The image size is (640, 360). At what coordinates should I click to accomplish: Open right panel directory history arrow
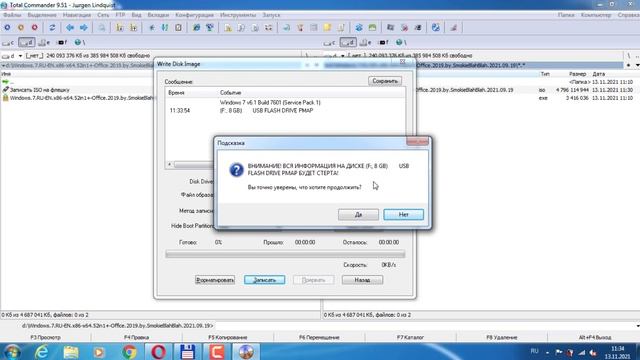[x=637, y=65]
